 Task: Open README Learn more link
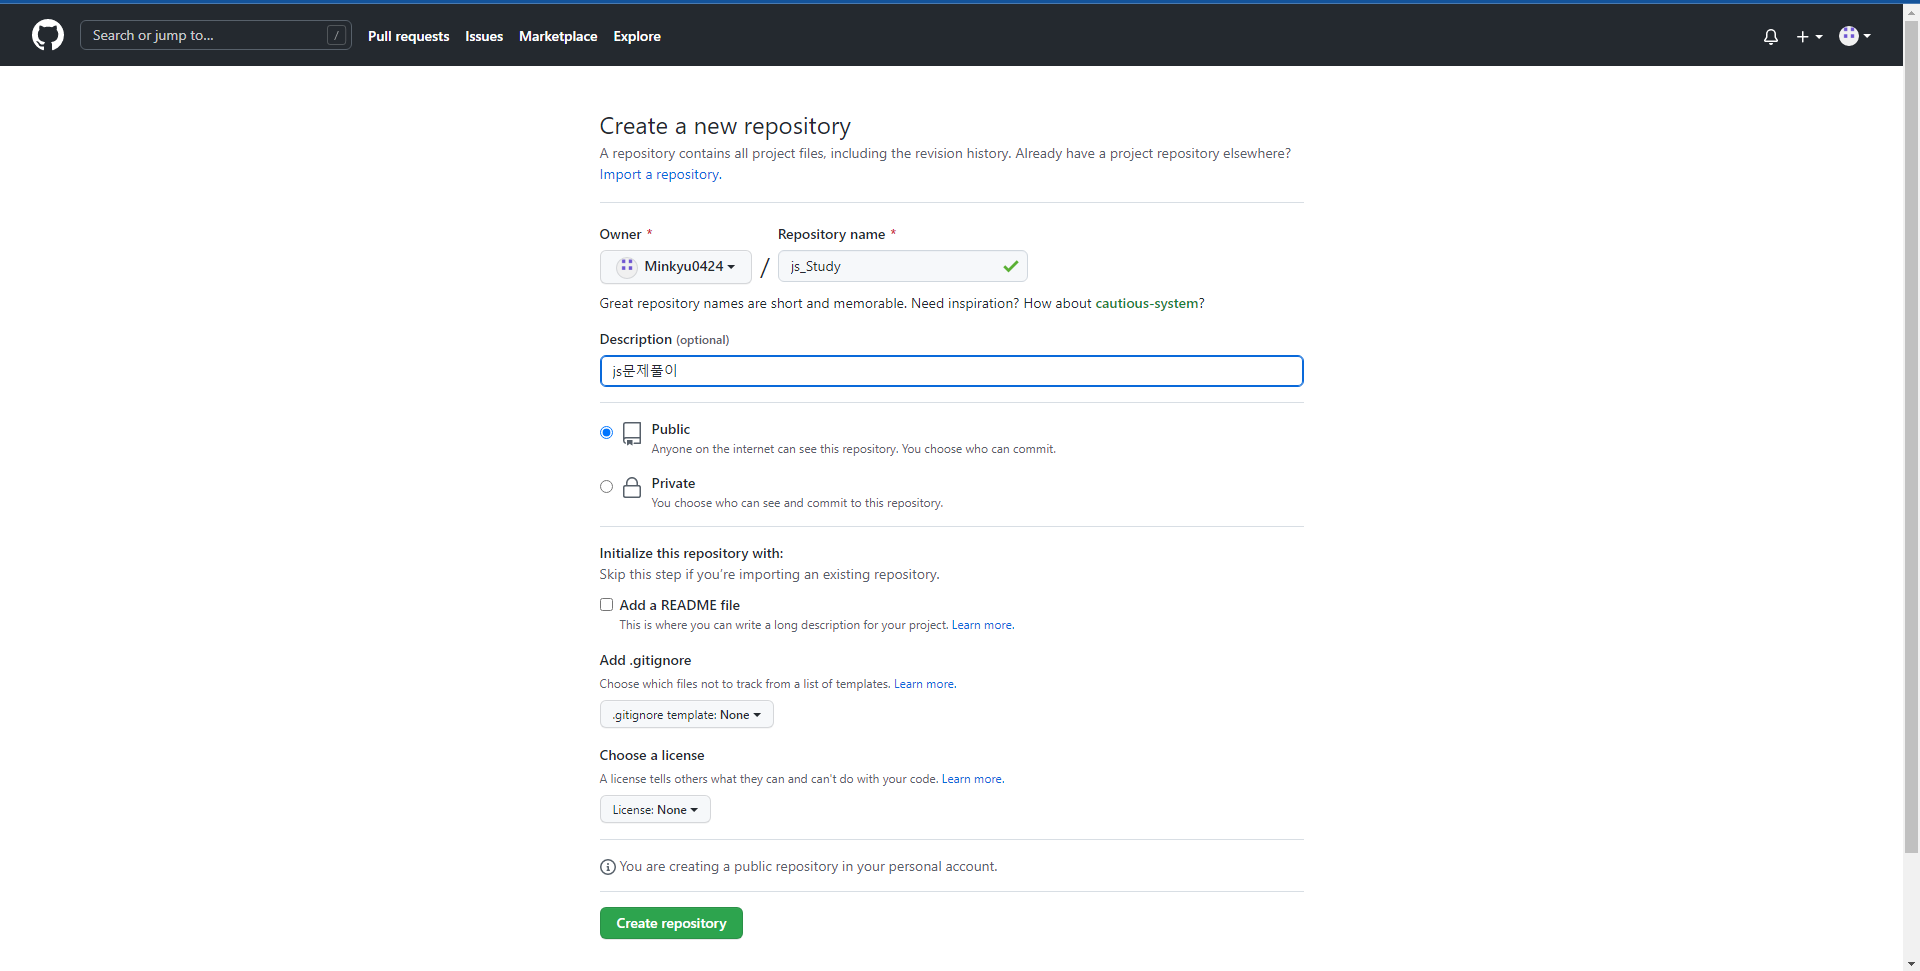pyautogui.click(x=982, y=625)
